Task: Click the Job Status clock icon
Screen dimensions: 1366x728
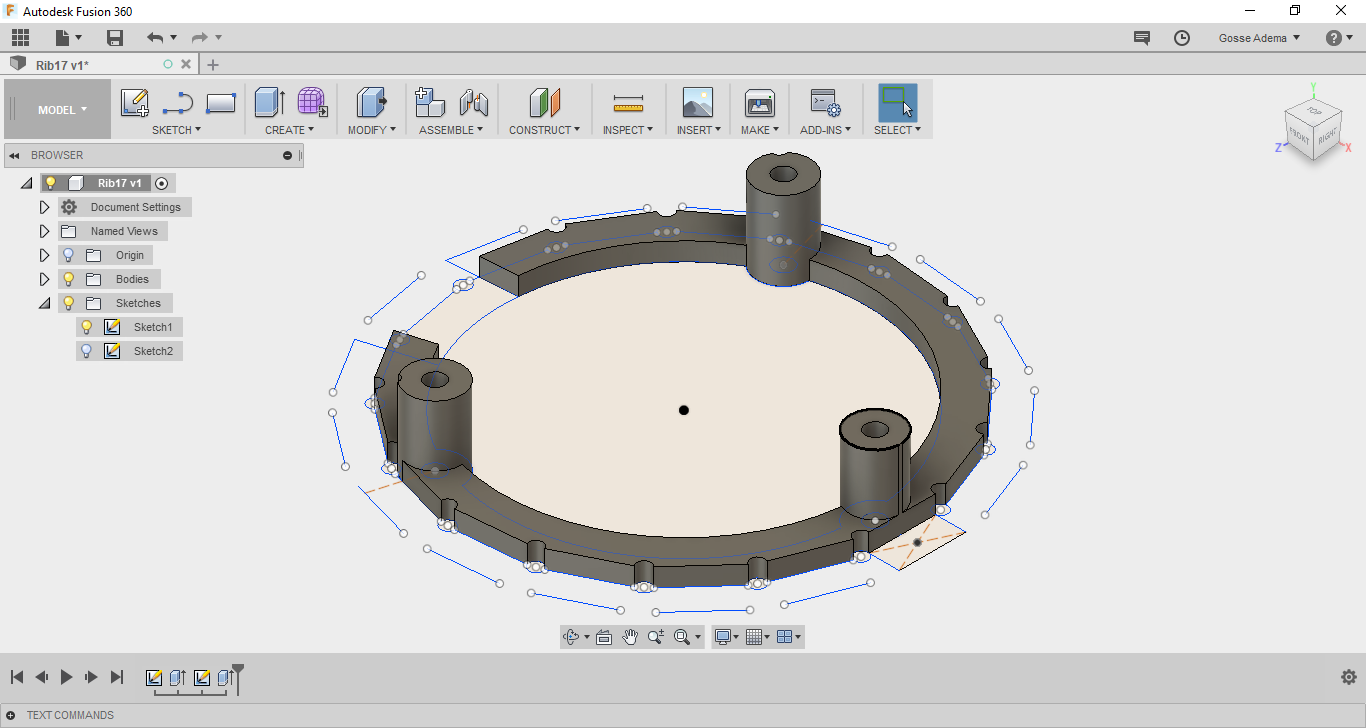Action: [x=1182, y=38]
